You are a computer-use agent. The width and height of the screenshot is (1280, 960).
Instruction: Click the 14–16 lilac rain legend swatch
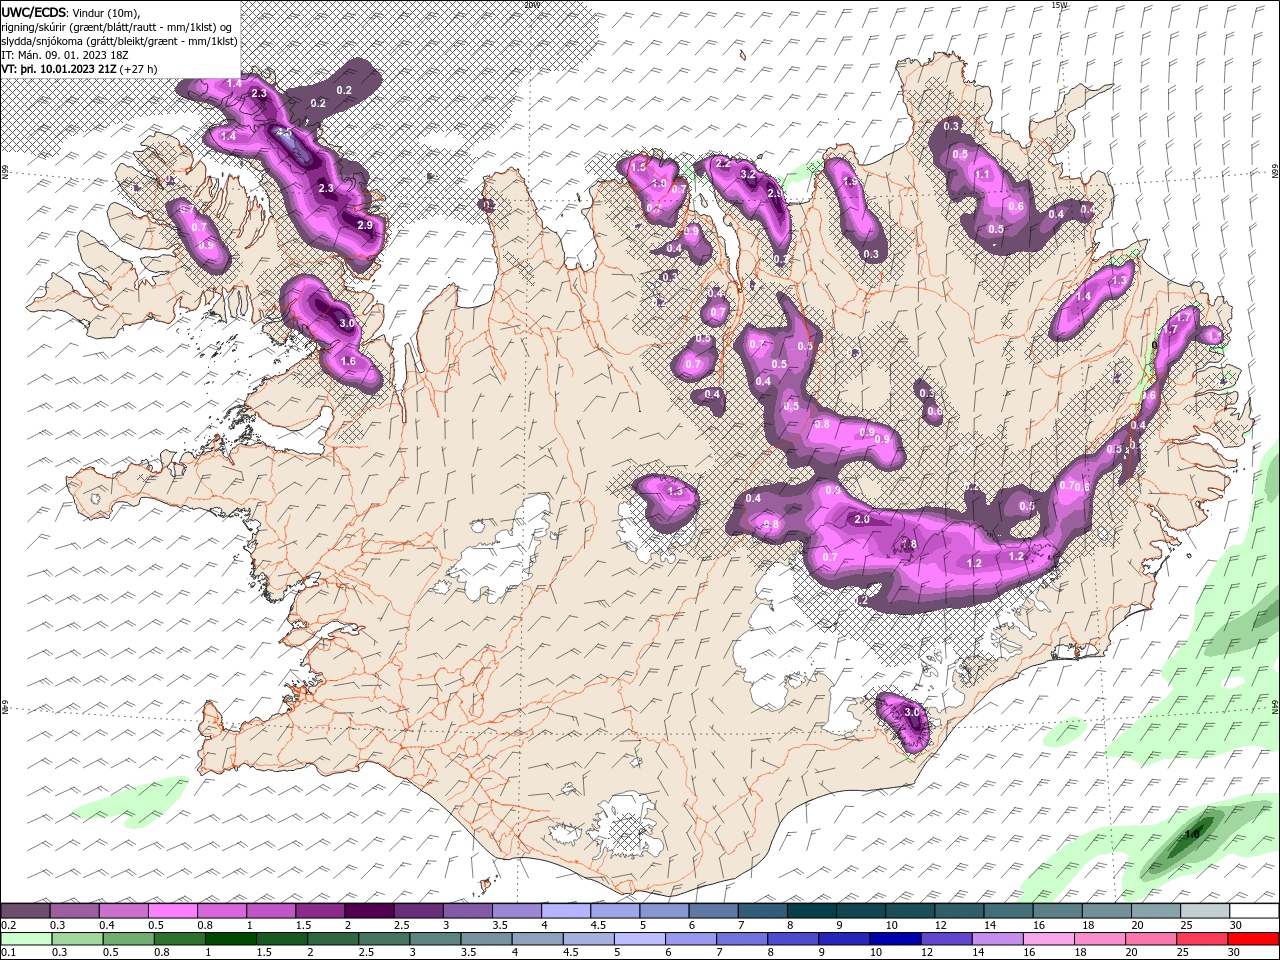point(997,938)
